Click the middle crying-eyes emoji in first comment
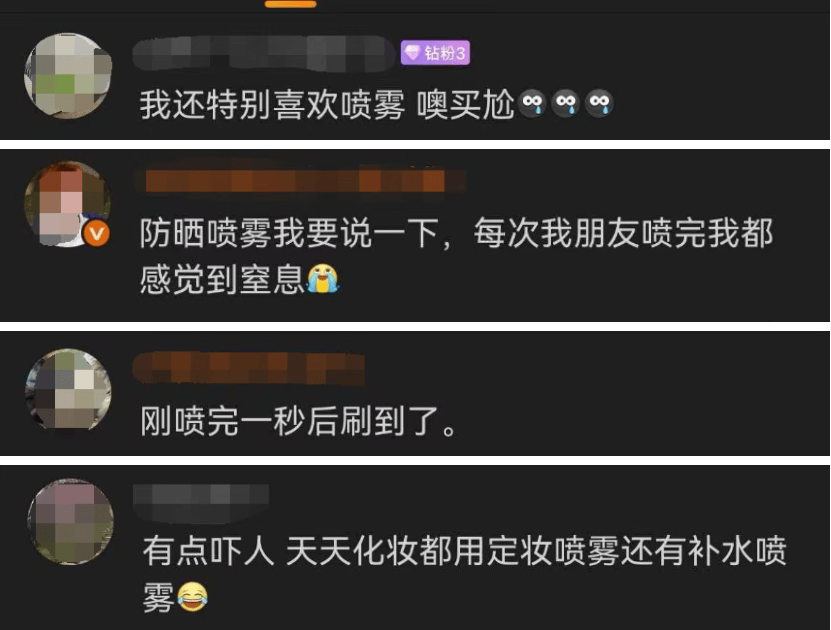 point(565,103)
